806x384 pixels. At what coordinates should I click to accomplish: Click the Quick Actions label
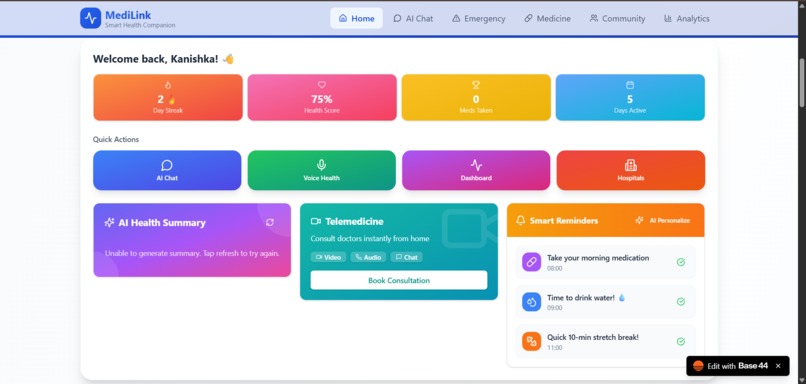pos(116,139)
